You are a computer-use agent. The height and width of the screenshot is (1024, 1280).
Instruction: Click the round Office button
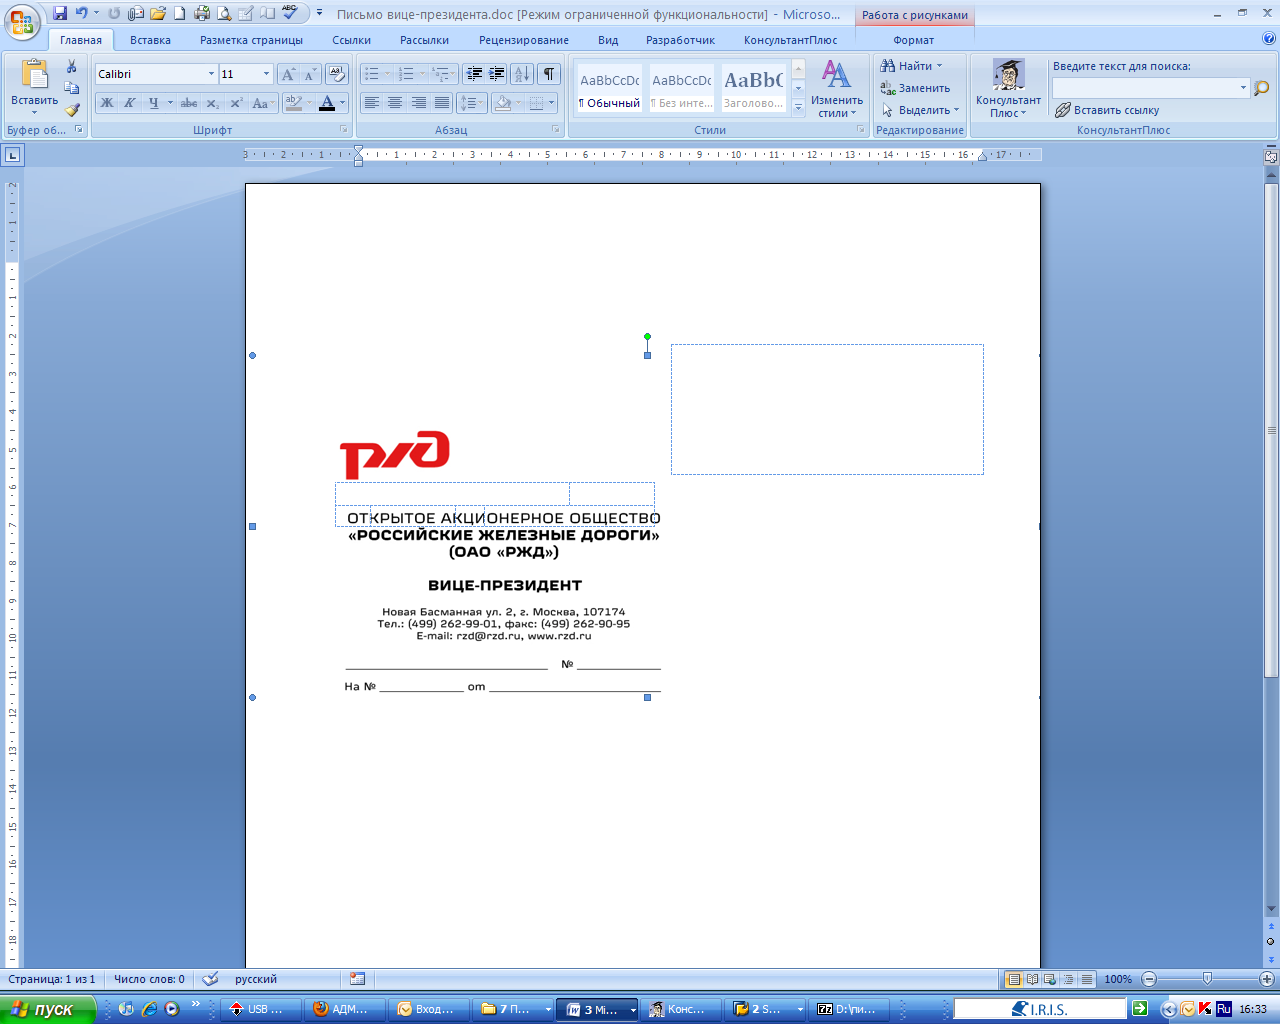22,22
